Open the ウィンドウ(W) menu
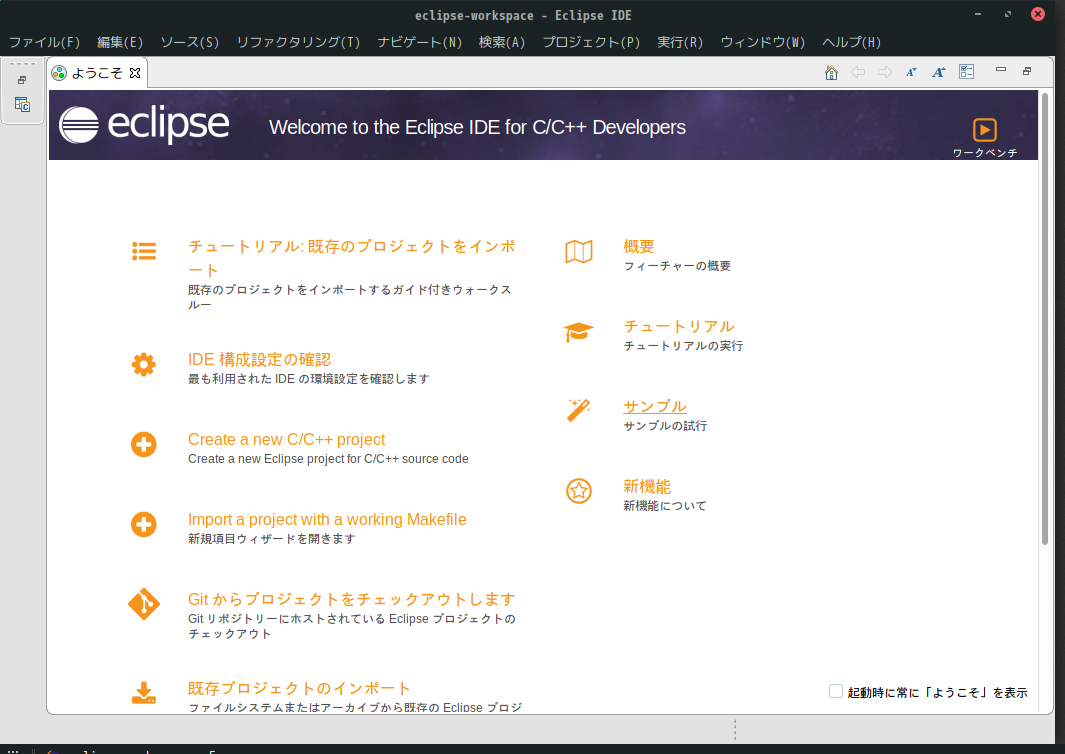This screenshot has height=754, width=1065. [763, 42]
